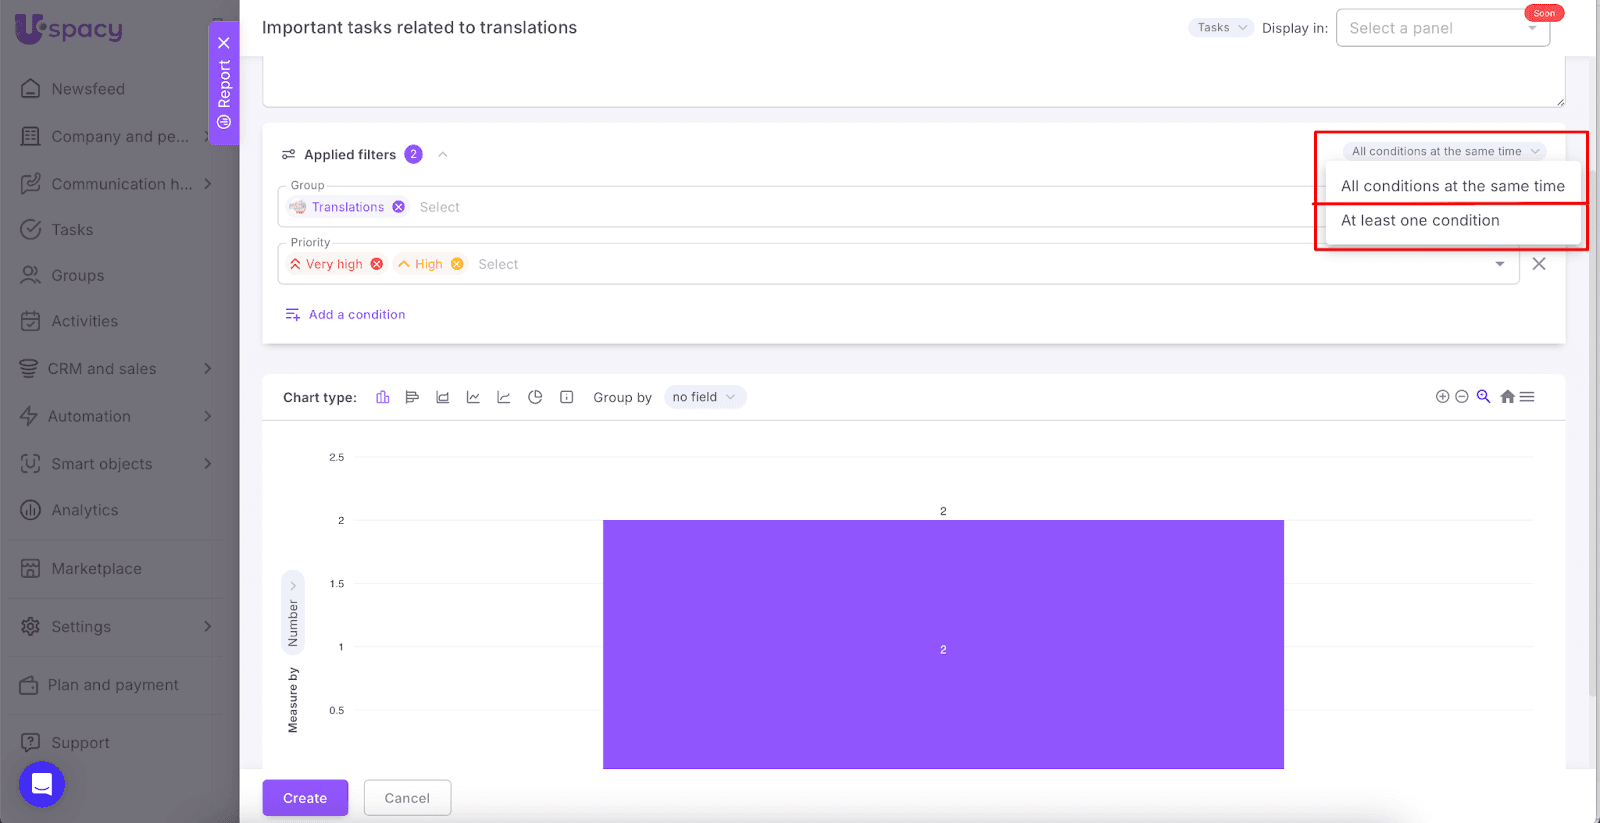This screenshot has width=1600, height=823.
Task: Reset chart zoom with home icon
Action: 1507,397
